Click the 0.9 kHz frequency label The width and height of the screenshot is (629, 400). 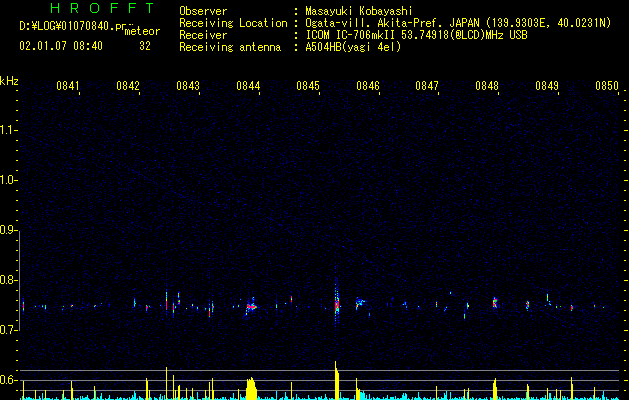[8, 230]
